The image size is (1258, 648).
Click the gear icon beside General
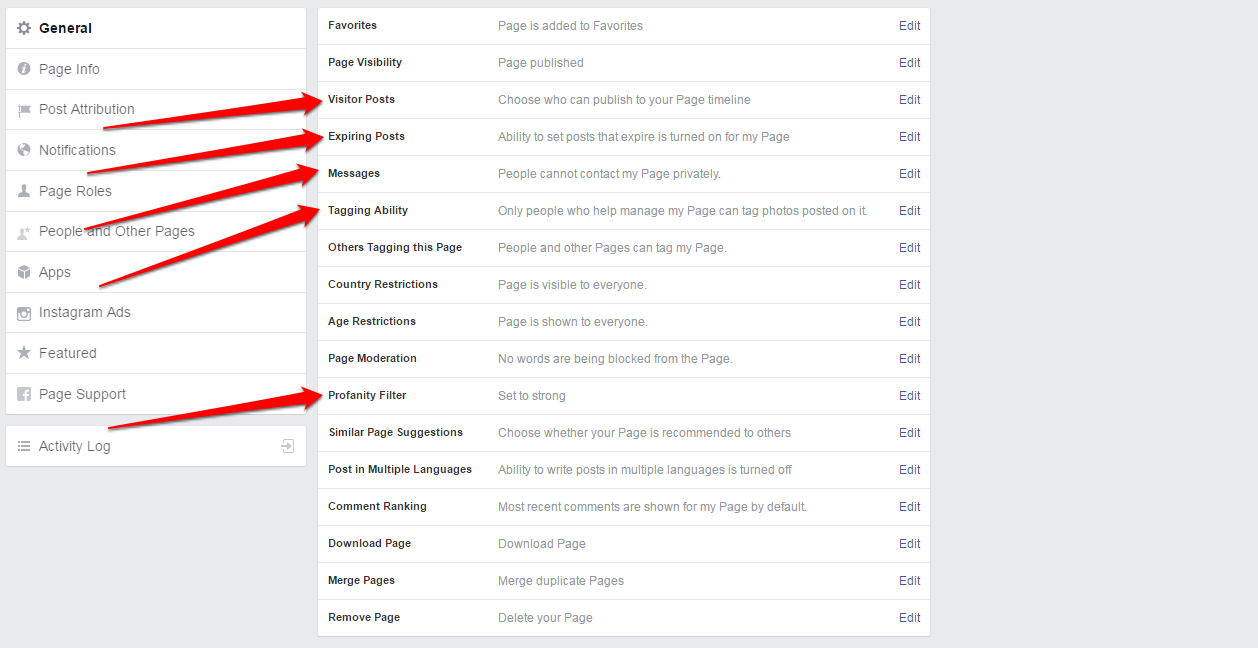[24, 28]
